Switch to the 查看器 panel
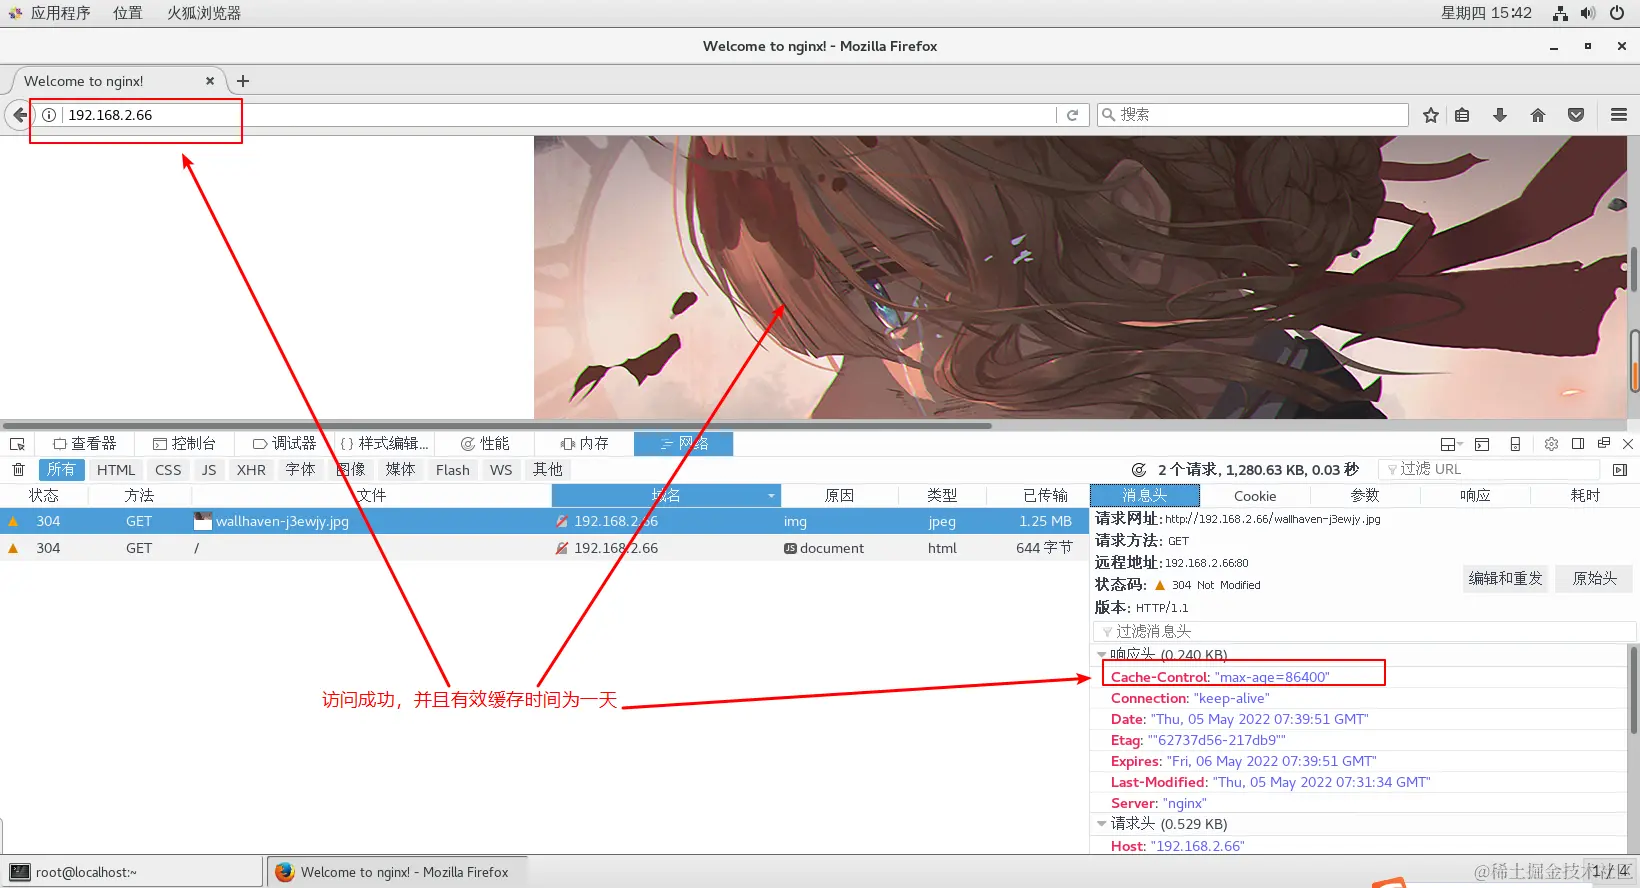 pyautogui.click(x=85, y=444)
